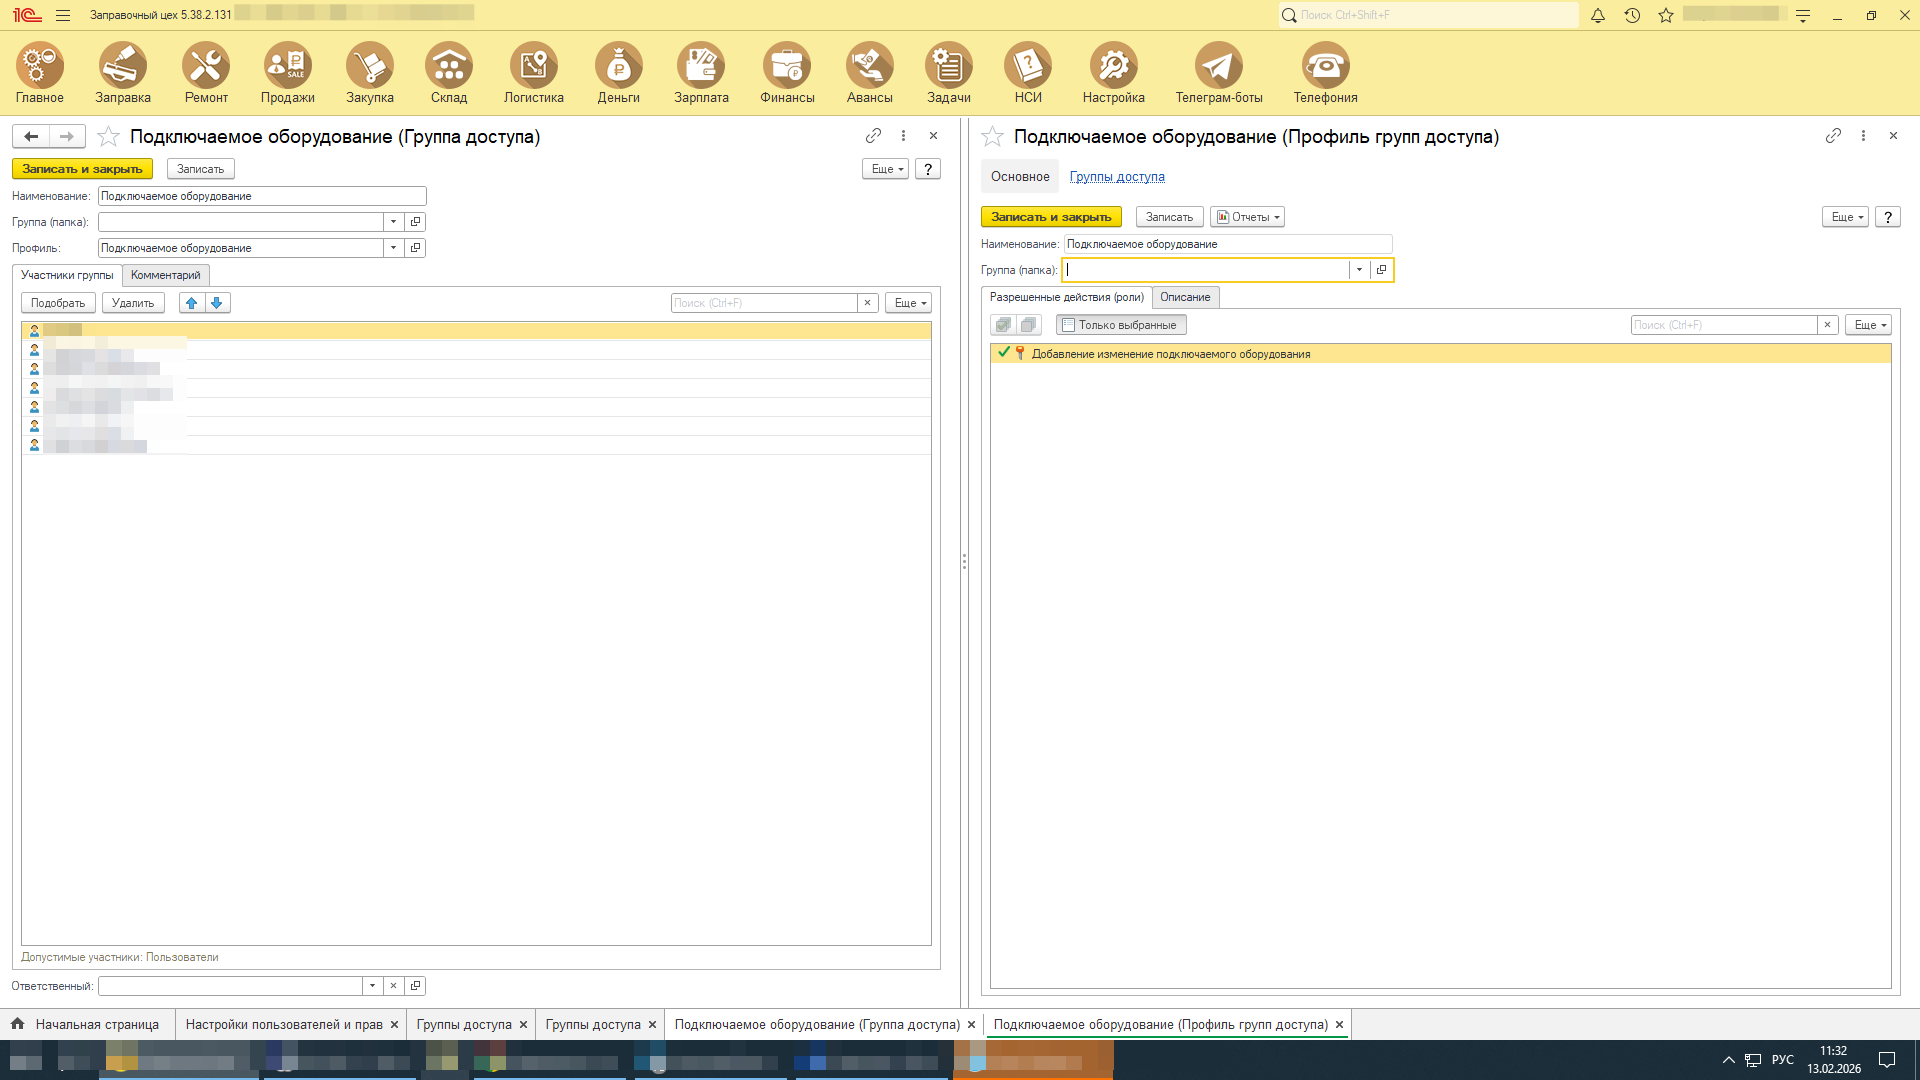Open the history clock icon

(x=1632, y=15)
